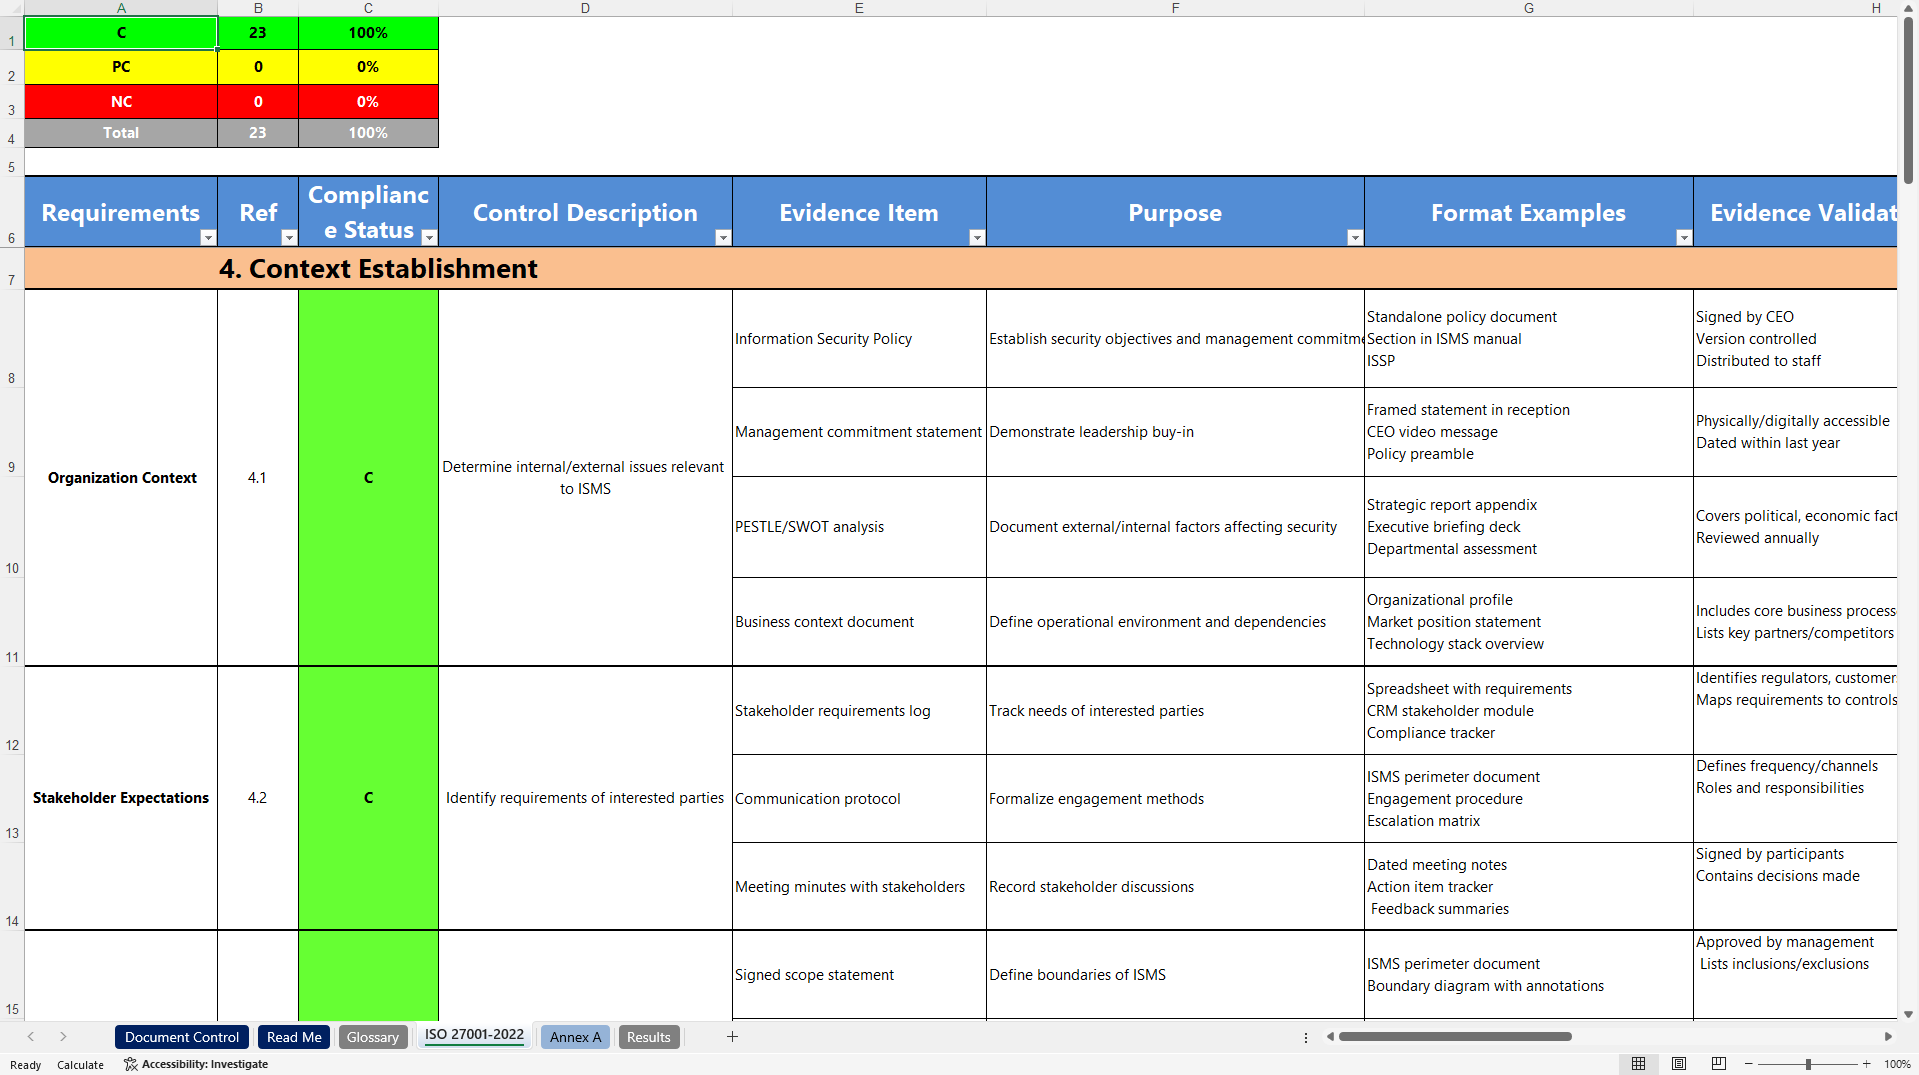Switch to Page Break Preview icon
1919x1075 pixels.
[x=1719, y=1064]
